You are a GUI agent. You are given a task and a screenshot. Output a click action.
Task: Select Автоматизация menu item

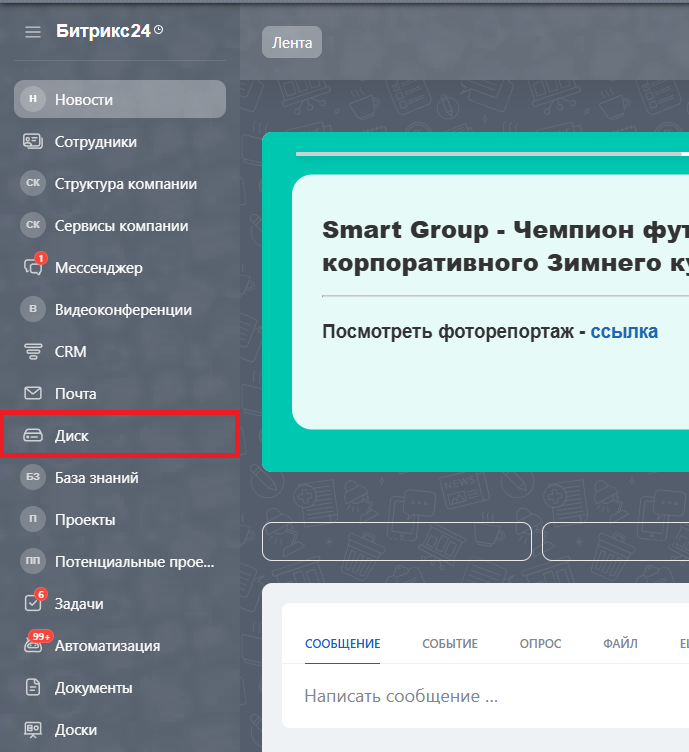point(120,646)
